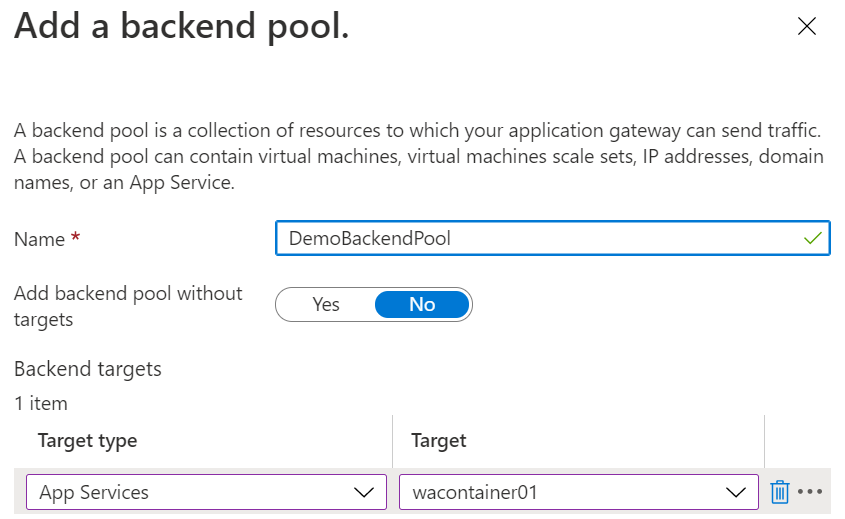Click the green validation checkmark in Name field
This screenshot has height=519, width=845.
pyautogui.click(x=812, y=239)
